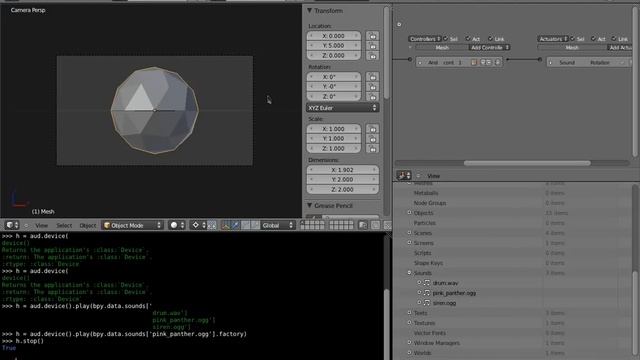
Task: Click the siren.ogg sound icon
Action: [427, 303]
